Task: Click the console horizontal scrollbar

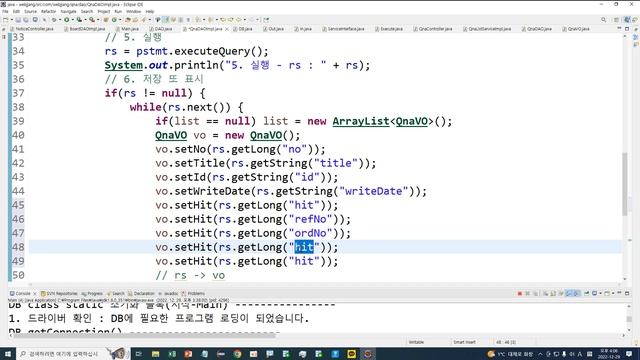Action: (144, 336)
